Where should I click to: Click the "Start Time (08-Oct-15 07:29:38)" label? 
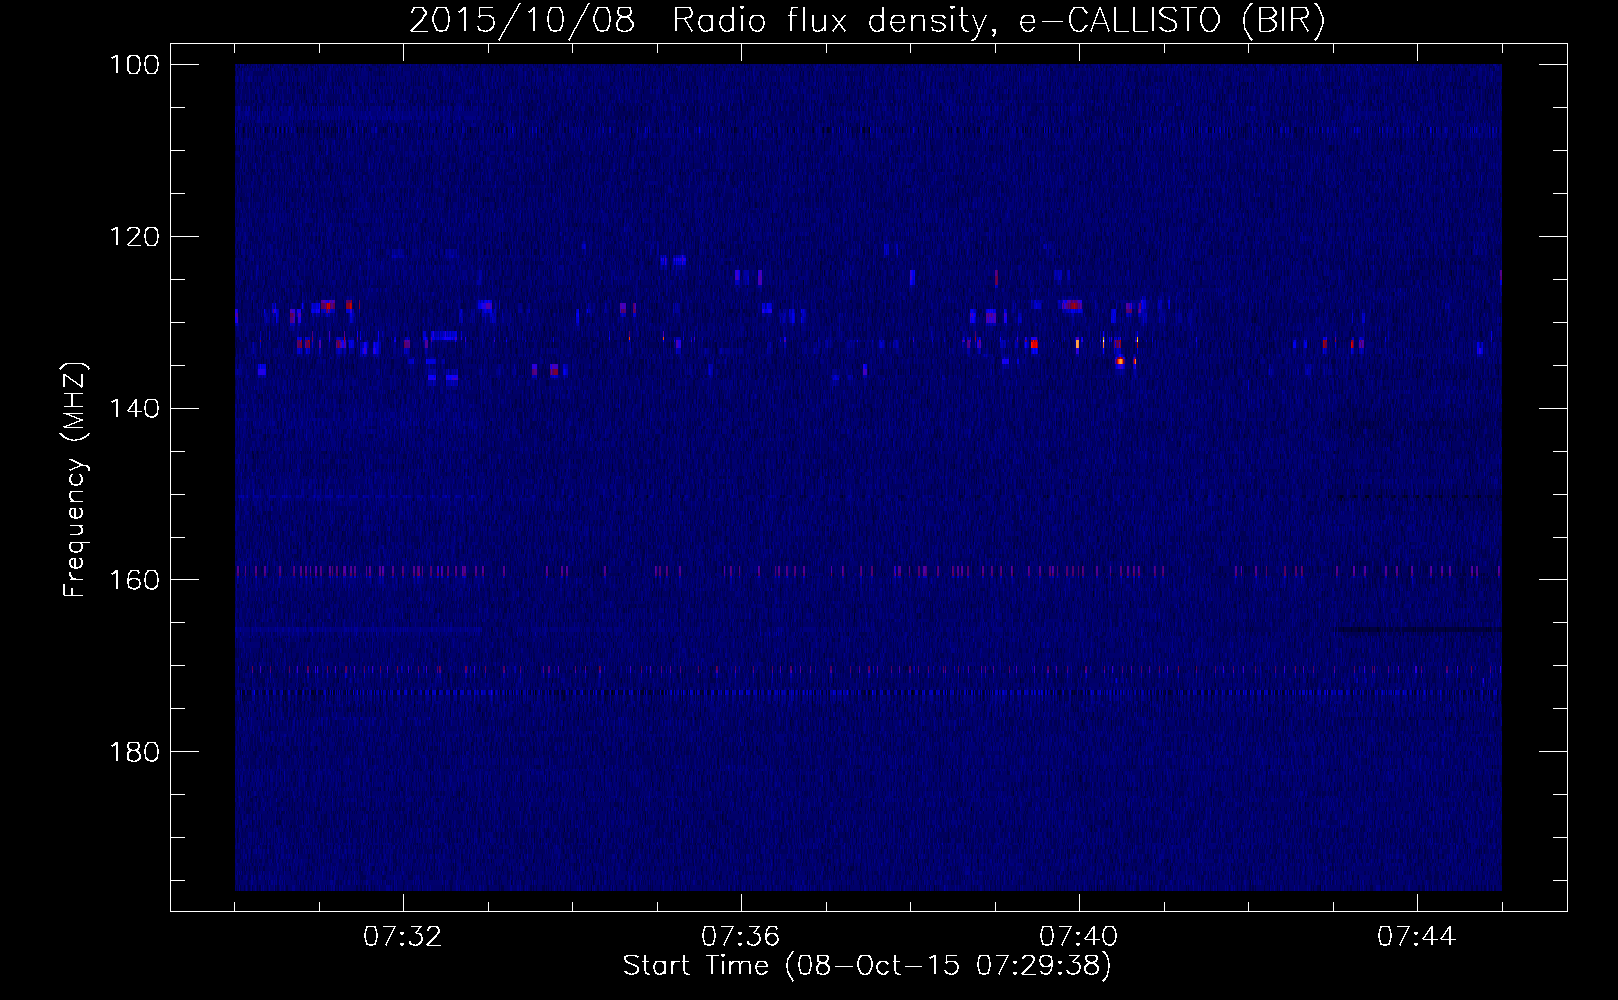pos(867,966)
